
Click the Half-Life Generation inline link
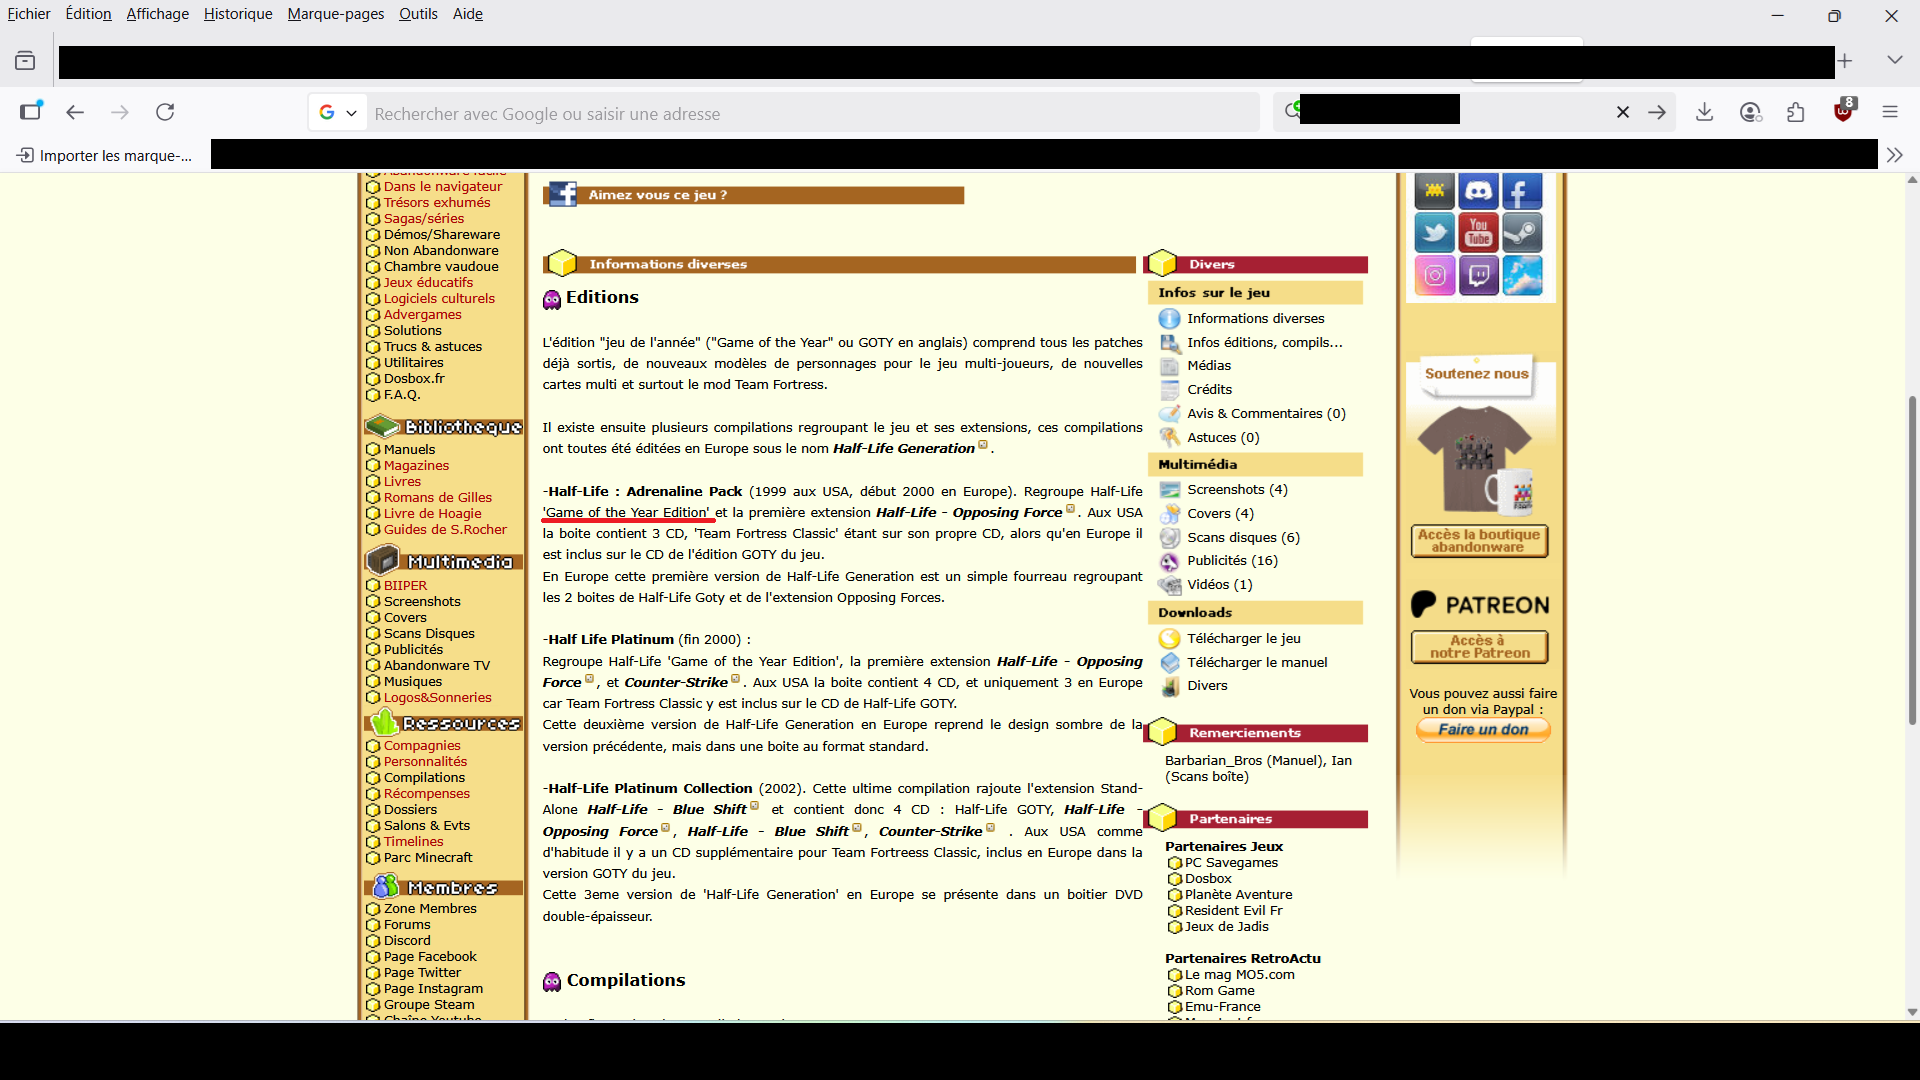pyautogui.click(x=904, y=448)
